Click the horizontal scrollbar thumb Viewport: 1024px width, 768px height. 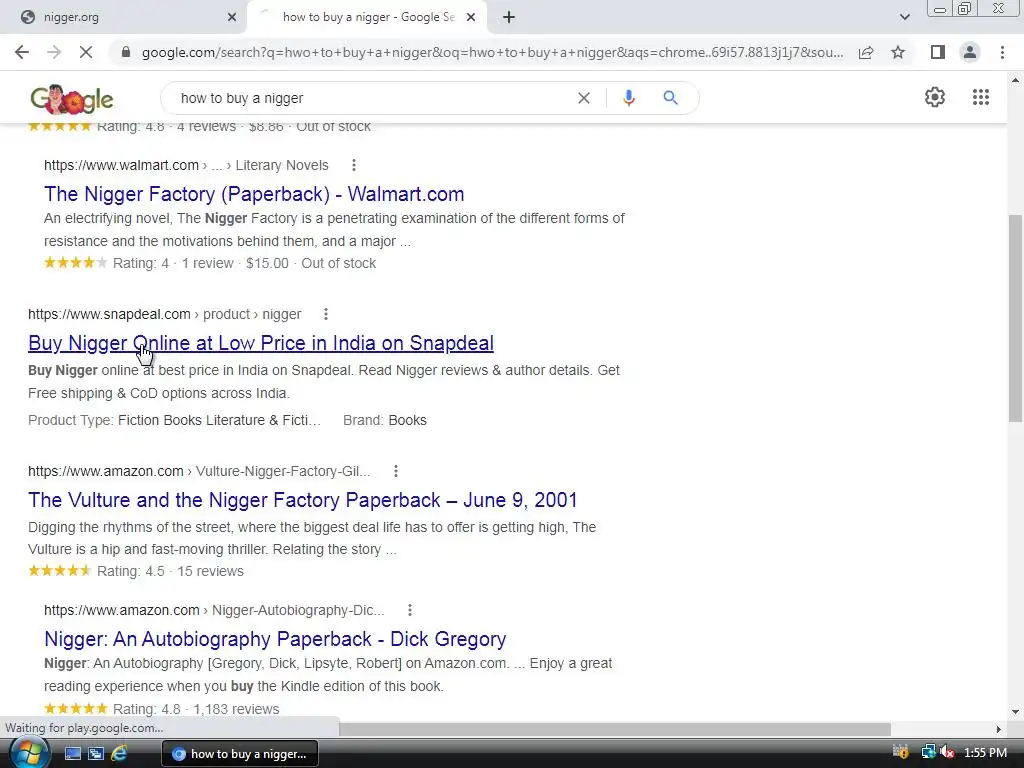[615, 729]
